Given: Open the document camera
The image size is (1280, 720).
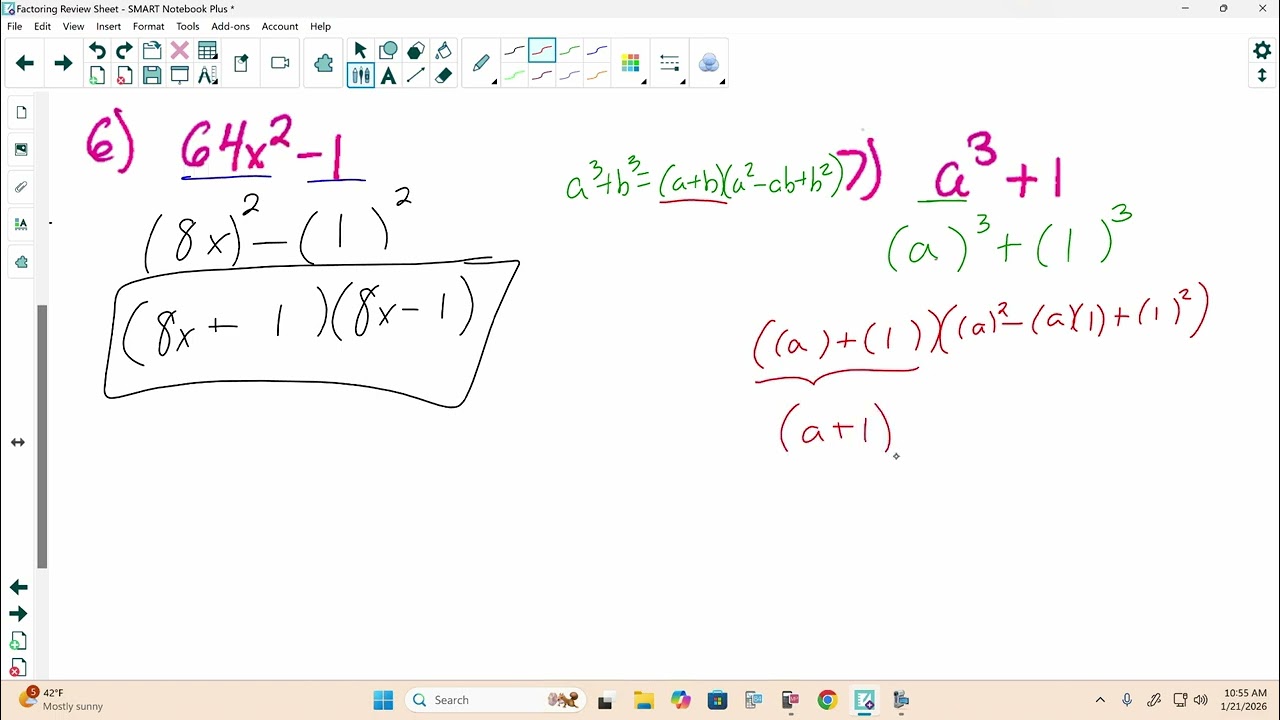Looking at the screenshot, I should pyautogui.click(x=280, y=63).
